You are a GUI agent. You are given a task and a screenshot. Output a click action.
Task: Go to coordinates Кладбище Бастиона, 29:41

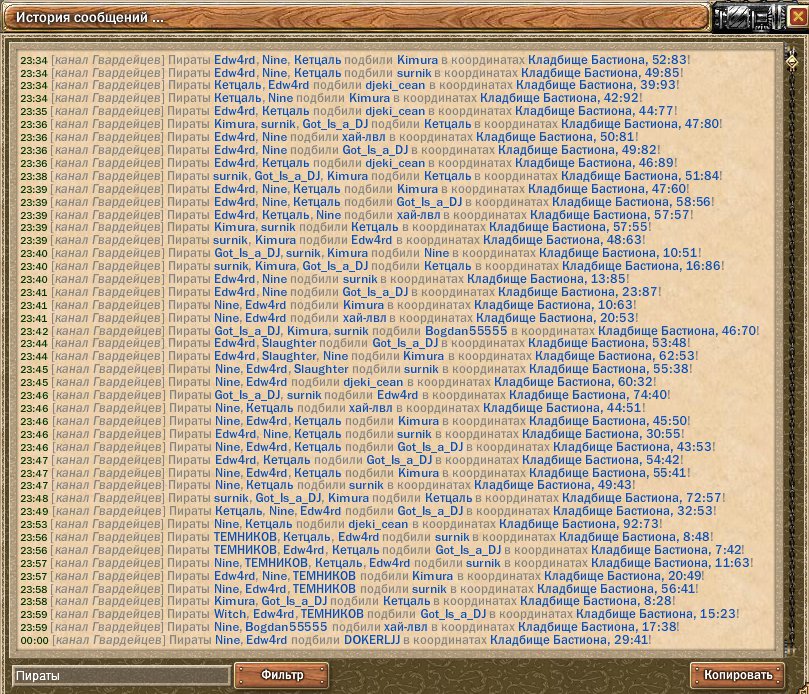coord(570,640)
